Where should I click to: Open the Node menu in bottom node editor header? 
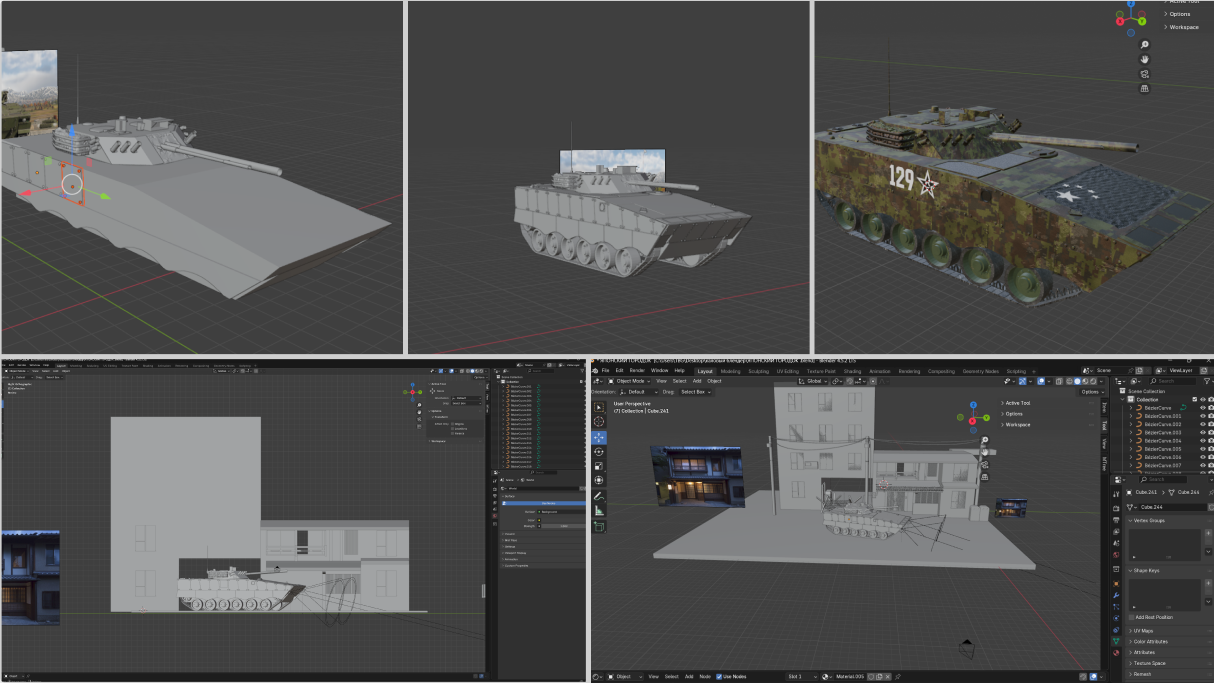pos(705,676)
